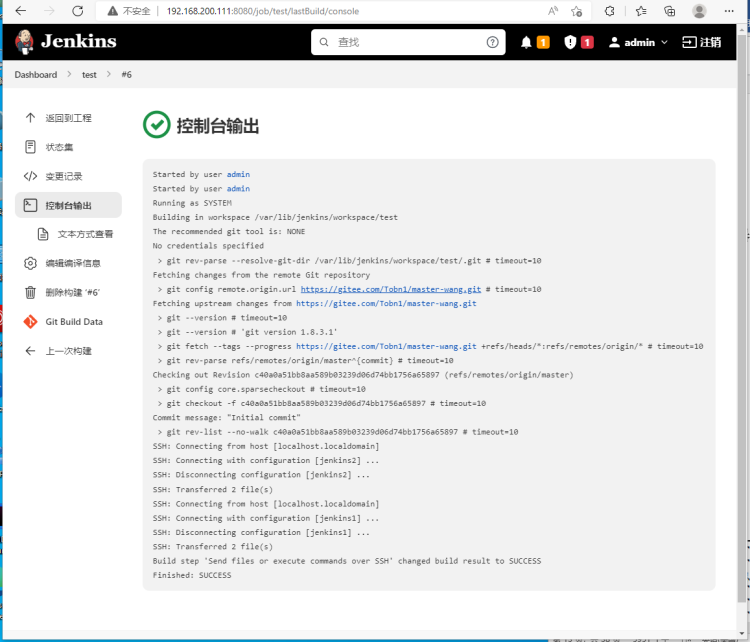Click the search help question mark icon
The height and width of the screenshot is (642, 750).
coord(492,42)
